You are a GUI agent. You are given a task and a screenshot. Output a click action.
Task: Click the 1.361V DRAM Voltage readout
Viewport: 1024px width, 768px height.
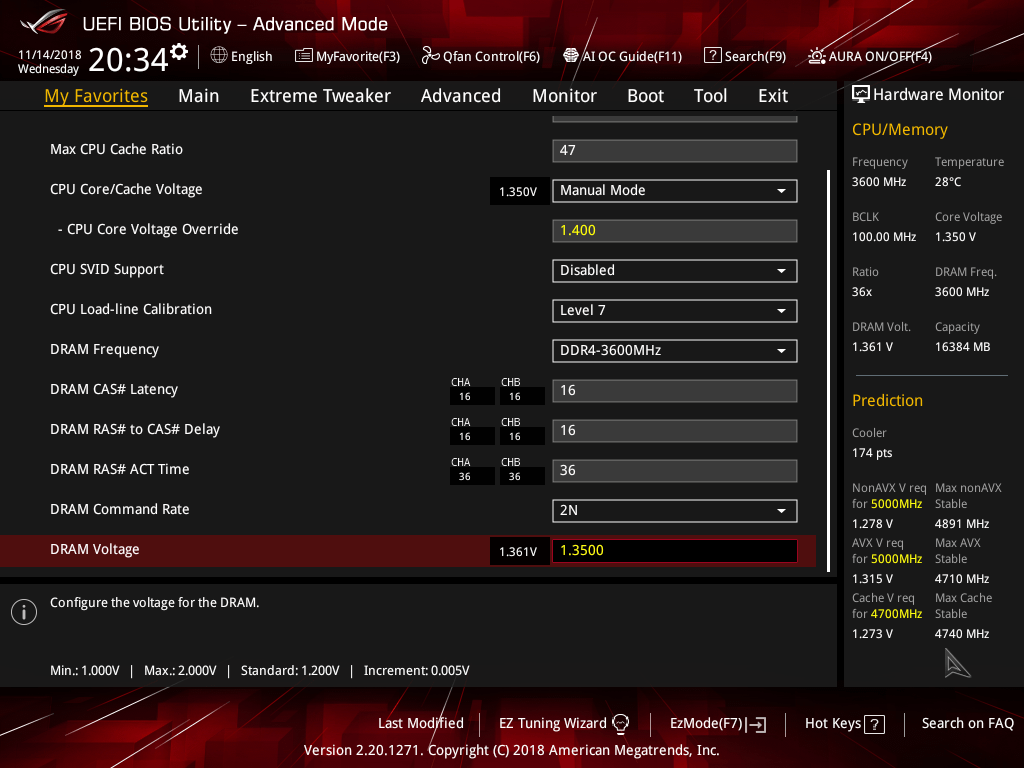tap(518, 551)
